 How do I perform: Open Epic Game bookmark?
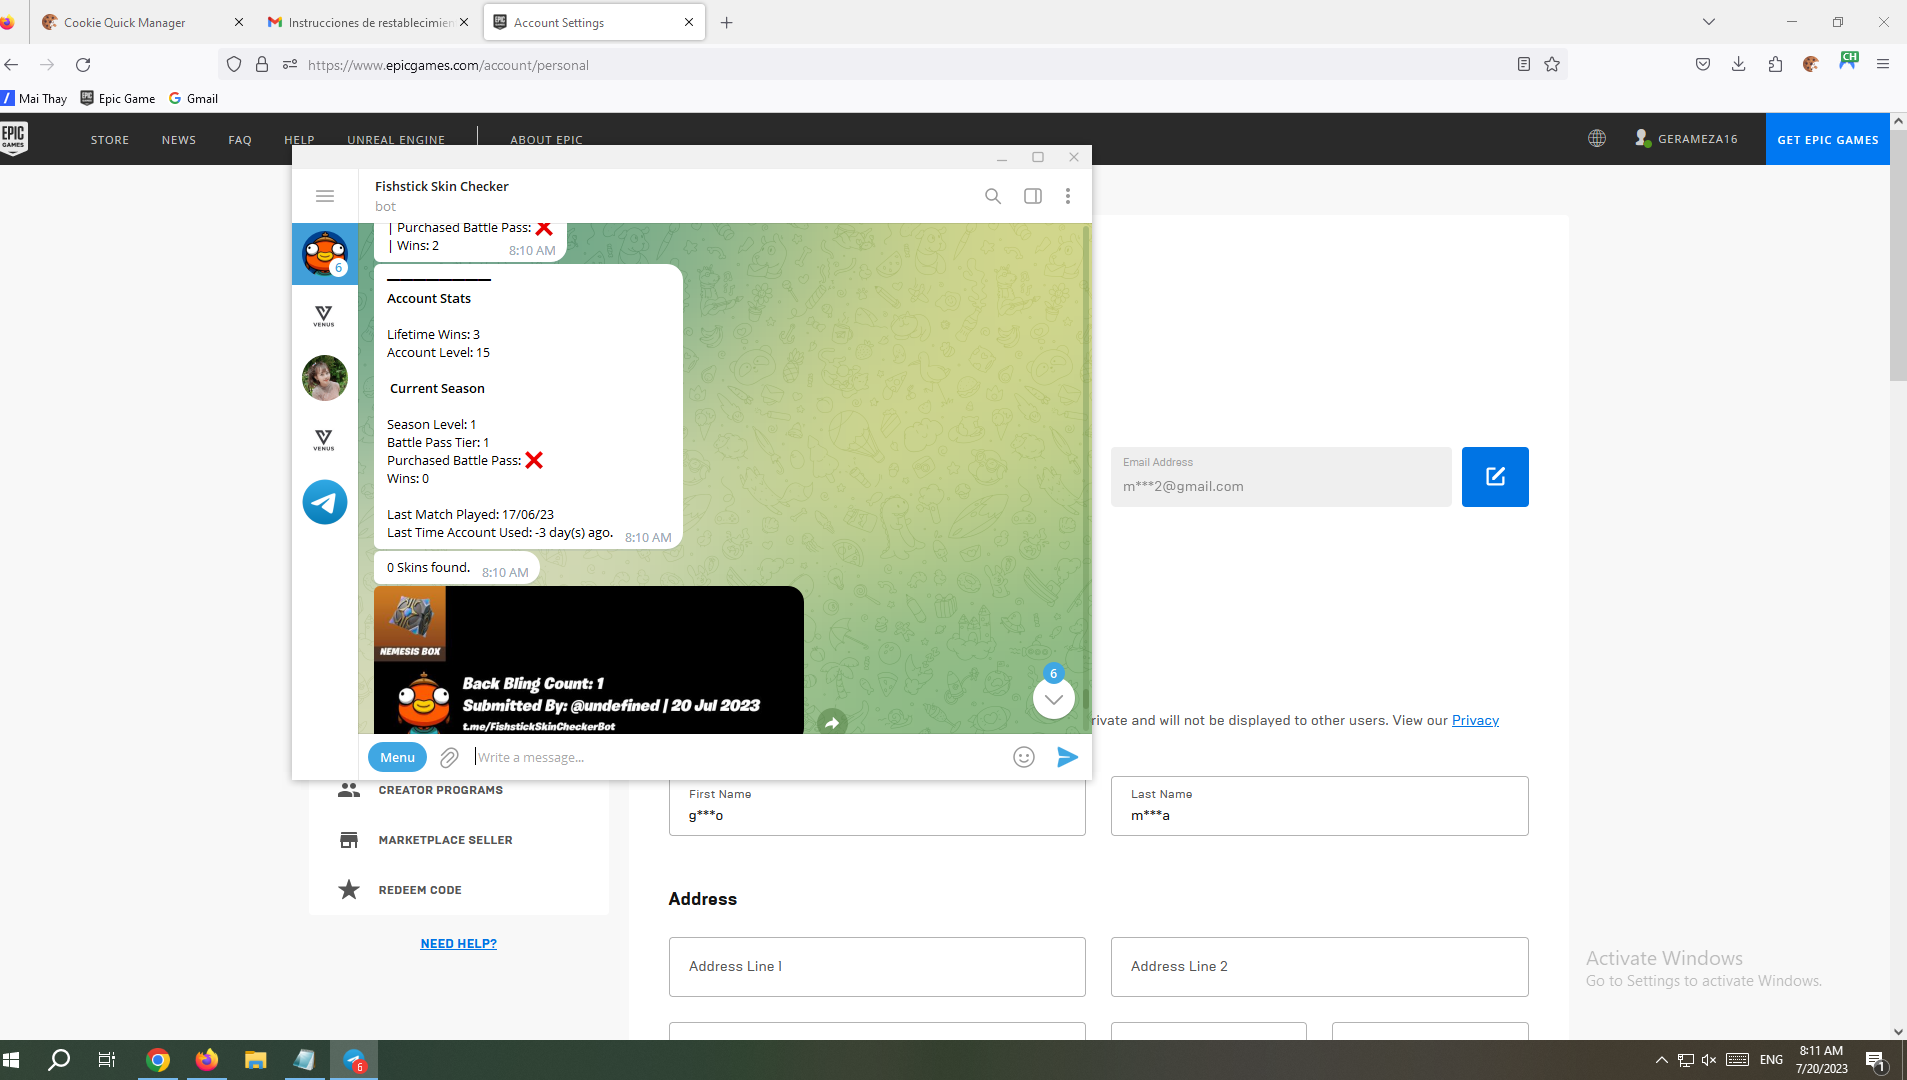(118, 98)
